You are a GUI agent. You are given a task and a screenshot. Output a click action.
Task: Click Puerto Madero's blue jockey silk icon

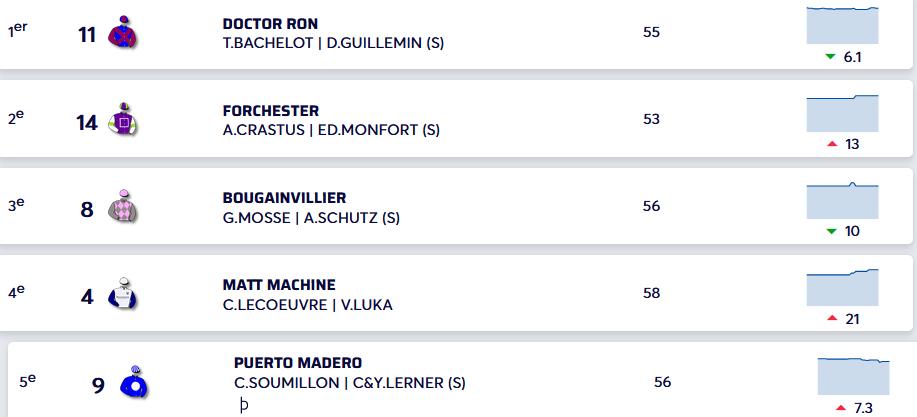133,382
